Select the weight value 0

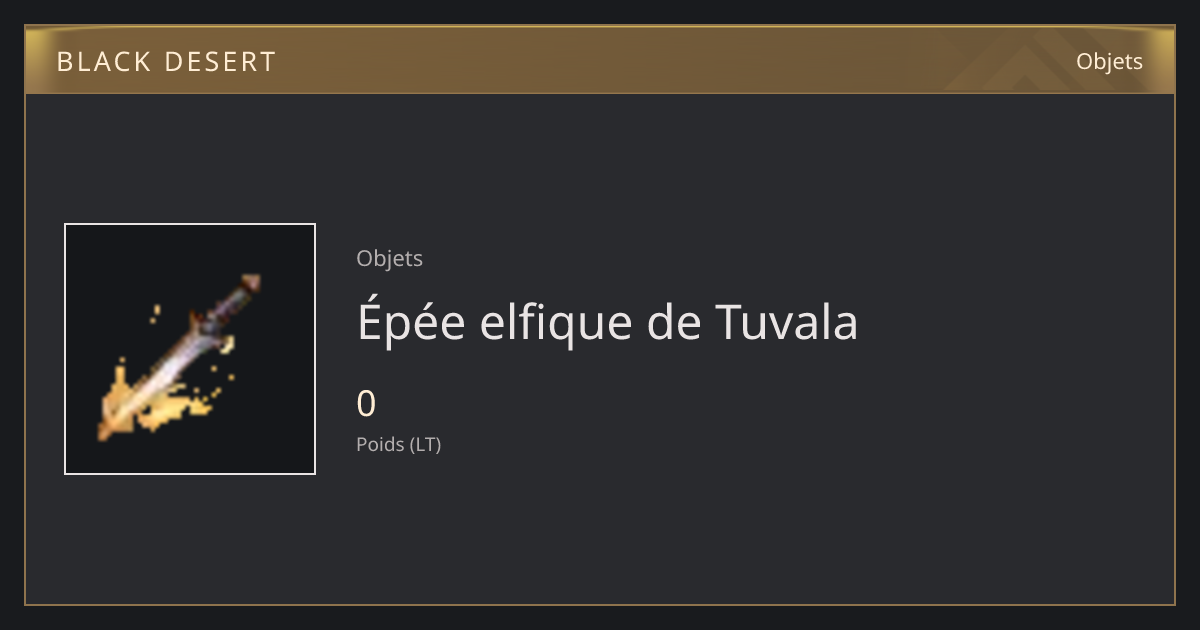[366, 404]
